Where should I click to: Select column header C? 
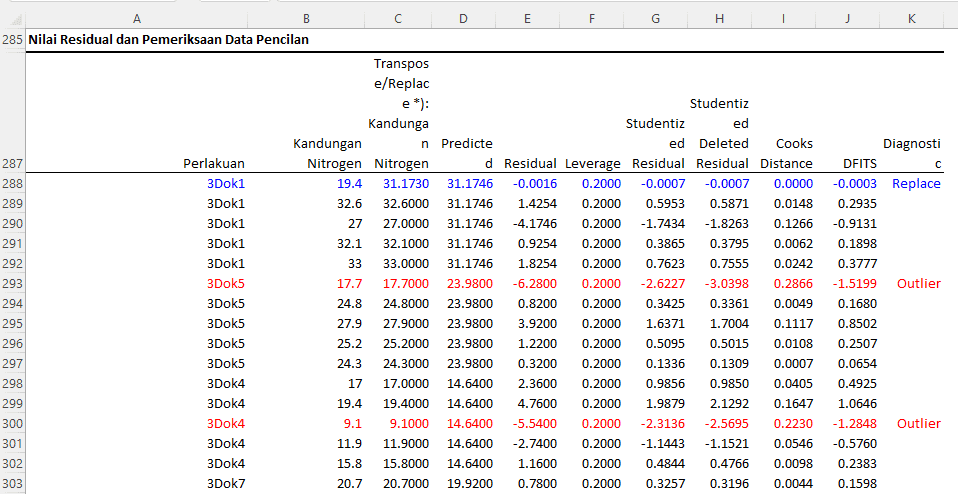click(x=398, y=18)
